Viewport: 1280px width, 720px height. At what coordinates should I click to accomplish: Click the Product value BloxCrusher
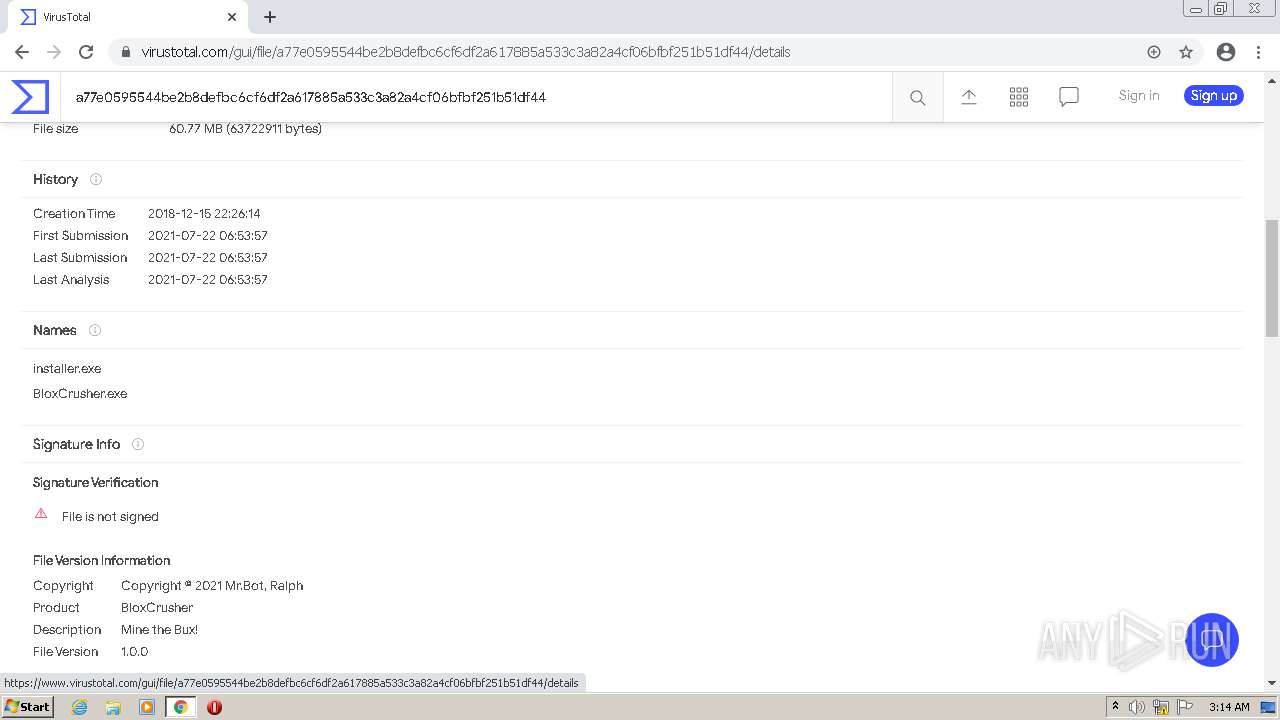(157, 608)
